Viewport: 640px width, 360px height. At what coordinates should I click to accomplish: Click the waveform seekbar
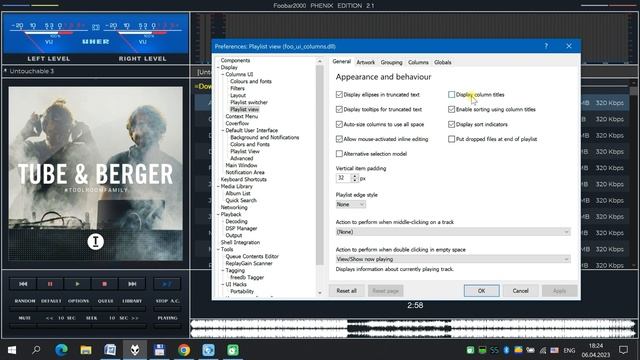coord(413,329)
